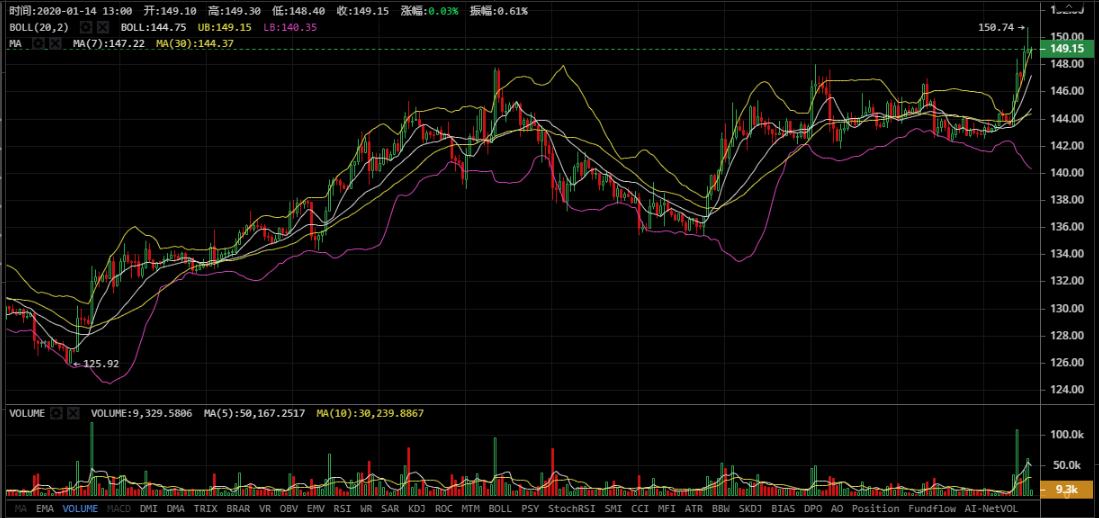Choose the BIAS indicator
Screen dimensions: 1099x518
tap(784, 509)
